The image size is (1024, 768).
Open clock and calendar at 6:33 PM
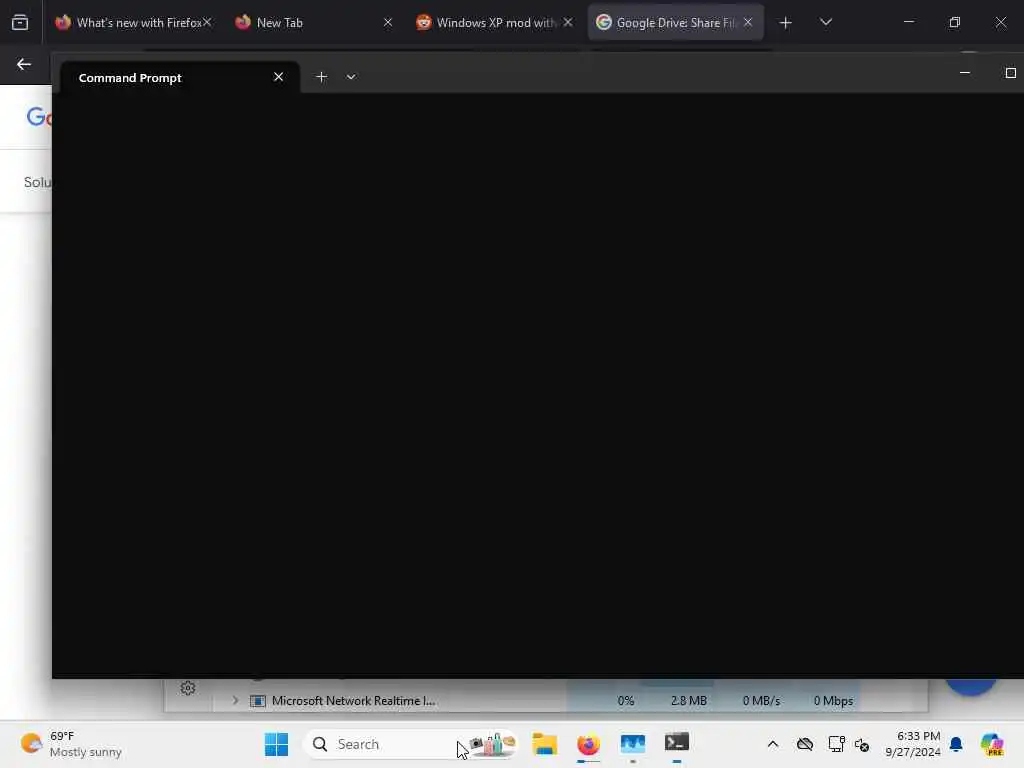point(912,744)
